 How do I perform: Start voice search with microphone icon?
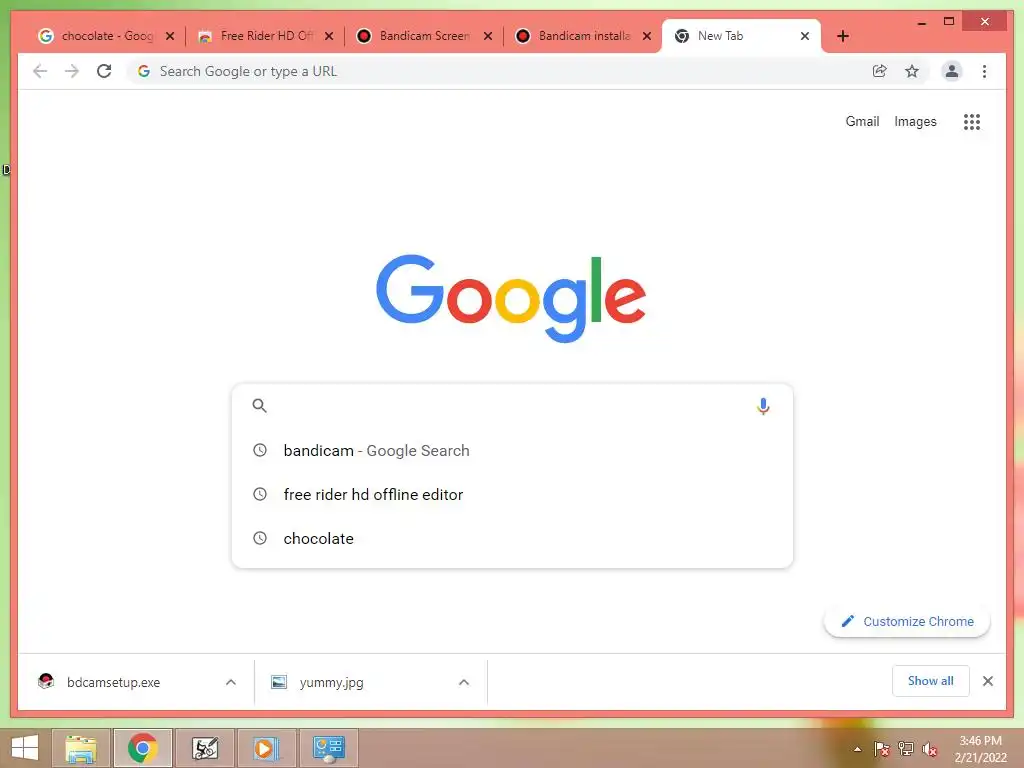(763, 406)
